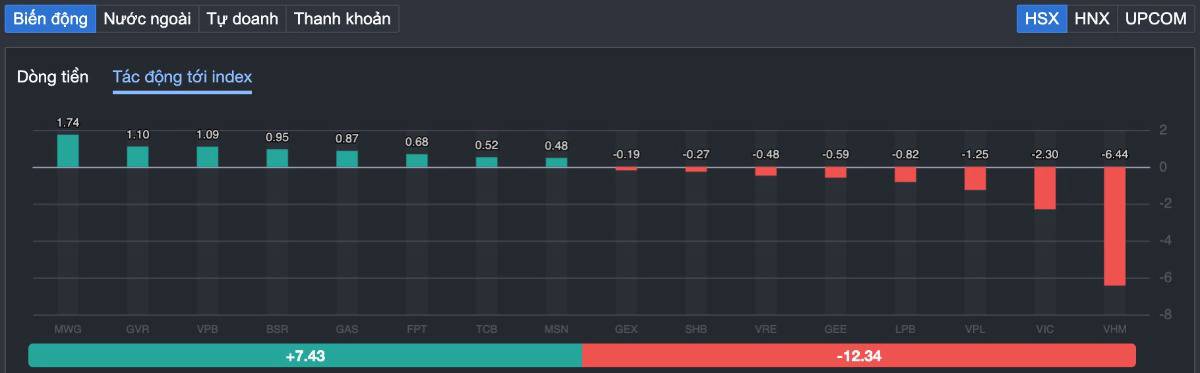
Task: Click the green +7.43 total segment
Action: click(x=305, y=356)
